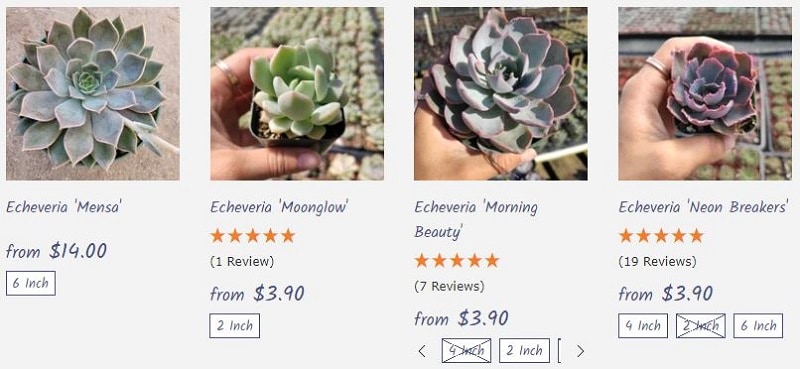Follow the Echeveria 'Neon Breakers' title link

point(704,207)
